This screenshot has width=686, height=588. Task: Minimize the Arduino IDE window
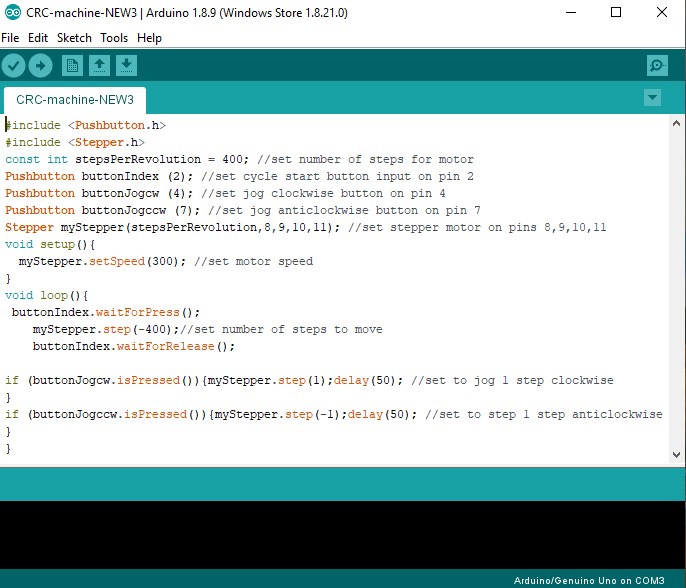tap(570, 13)
